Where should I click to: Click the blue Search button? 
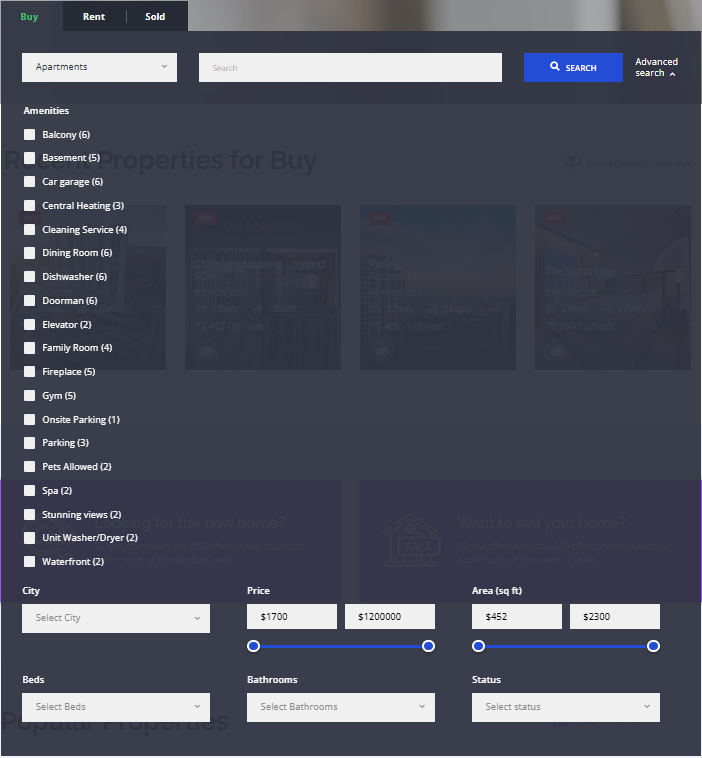click(x=573, y=68)
